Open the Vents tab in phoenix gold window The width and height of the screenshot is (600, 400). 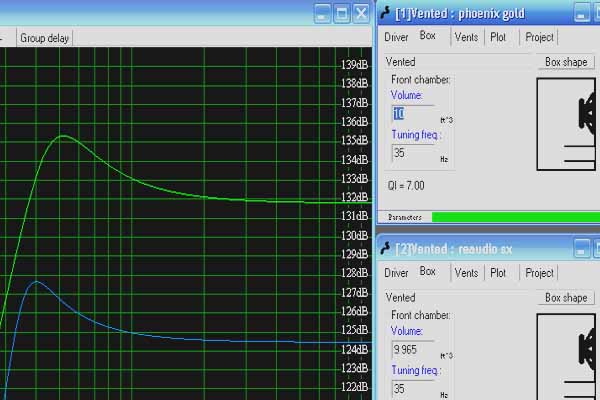point(466,37)
